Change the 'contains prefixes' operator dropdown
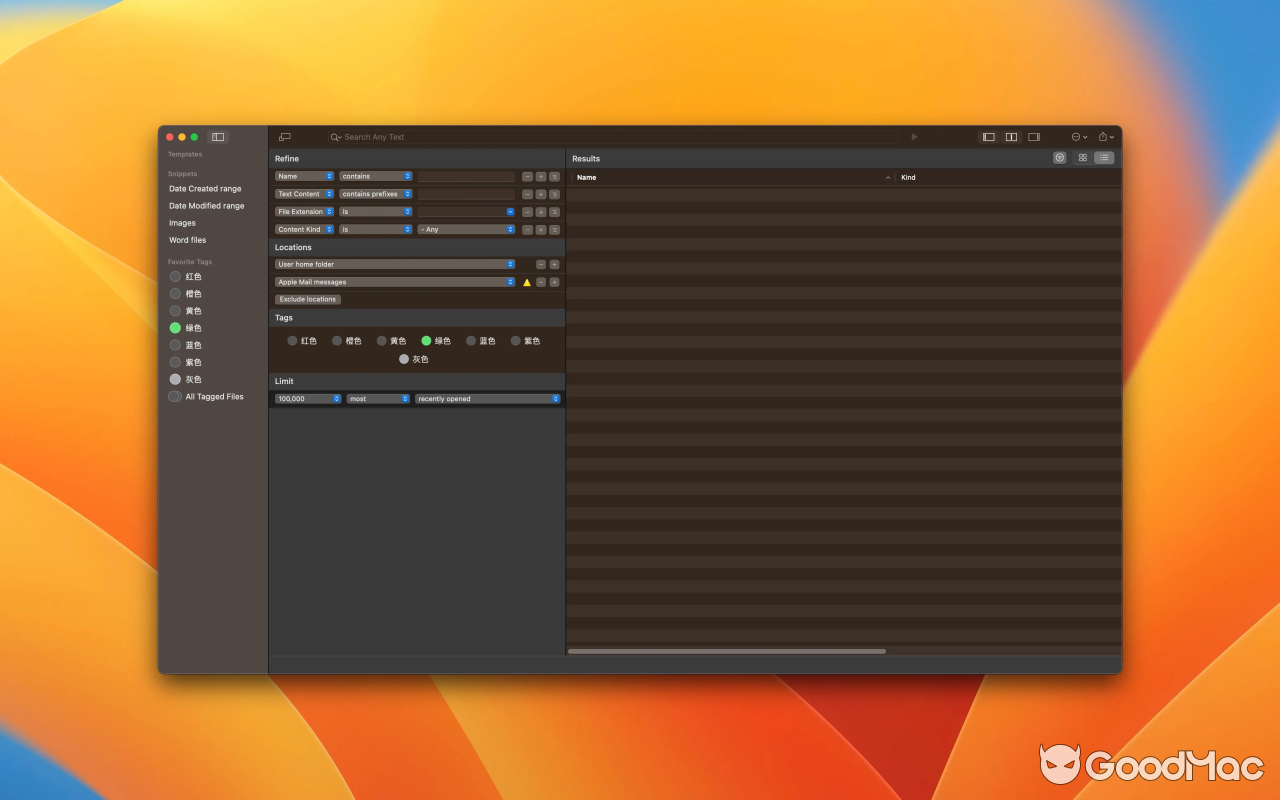Screen dimensions: 1280x800 tap(376, 193)
